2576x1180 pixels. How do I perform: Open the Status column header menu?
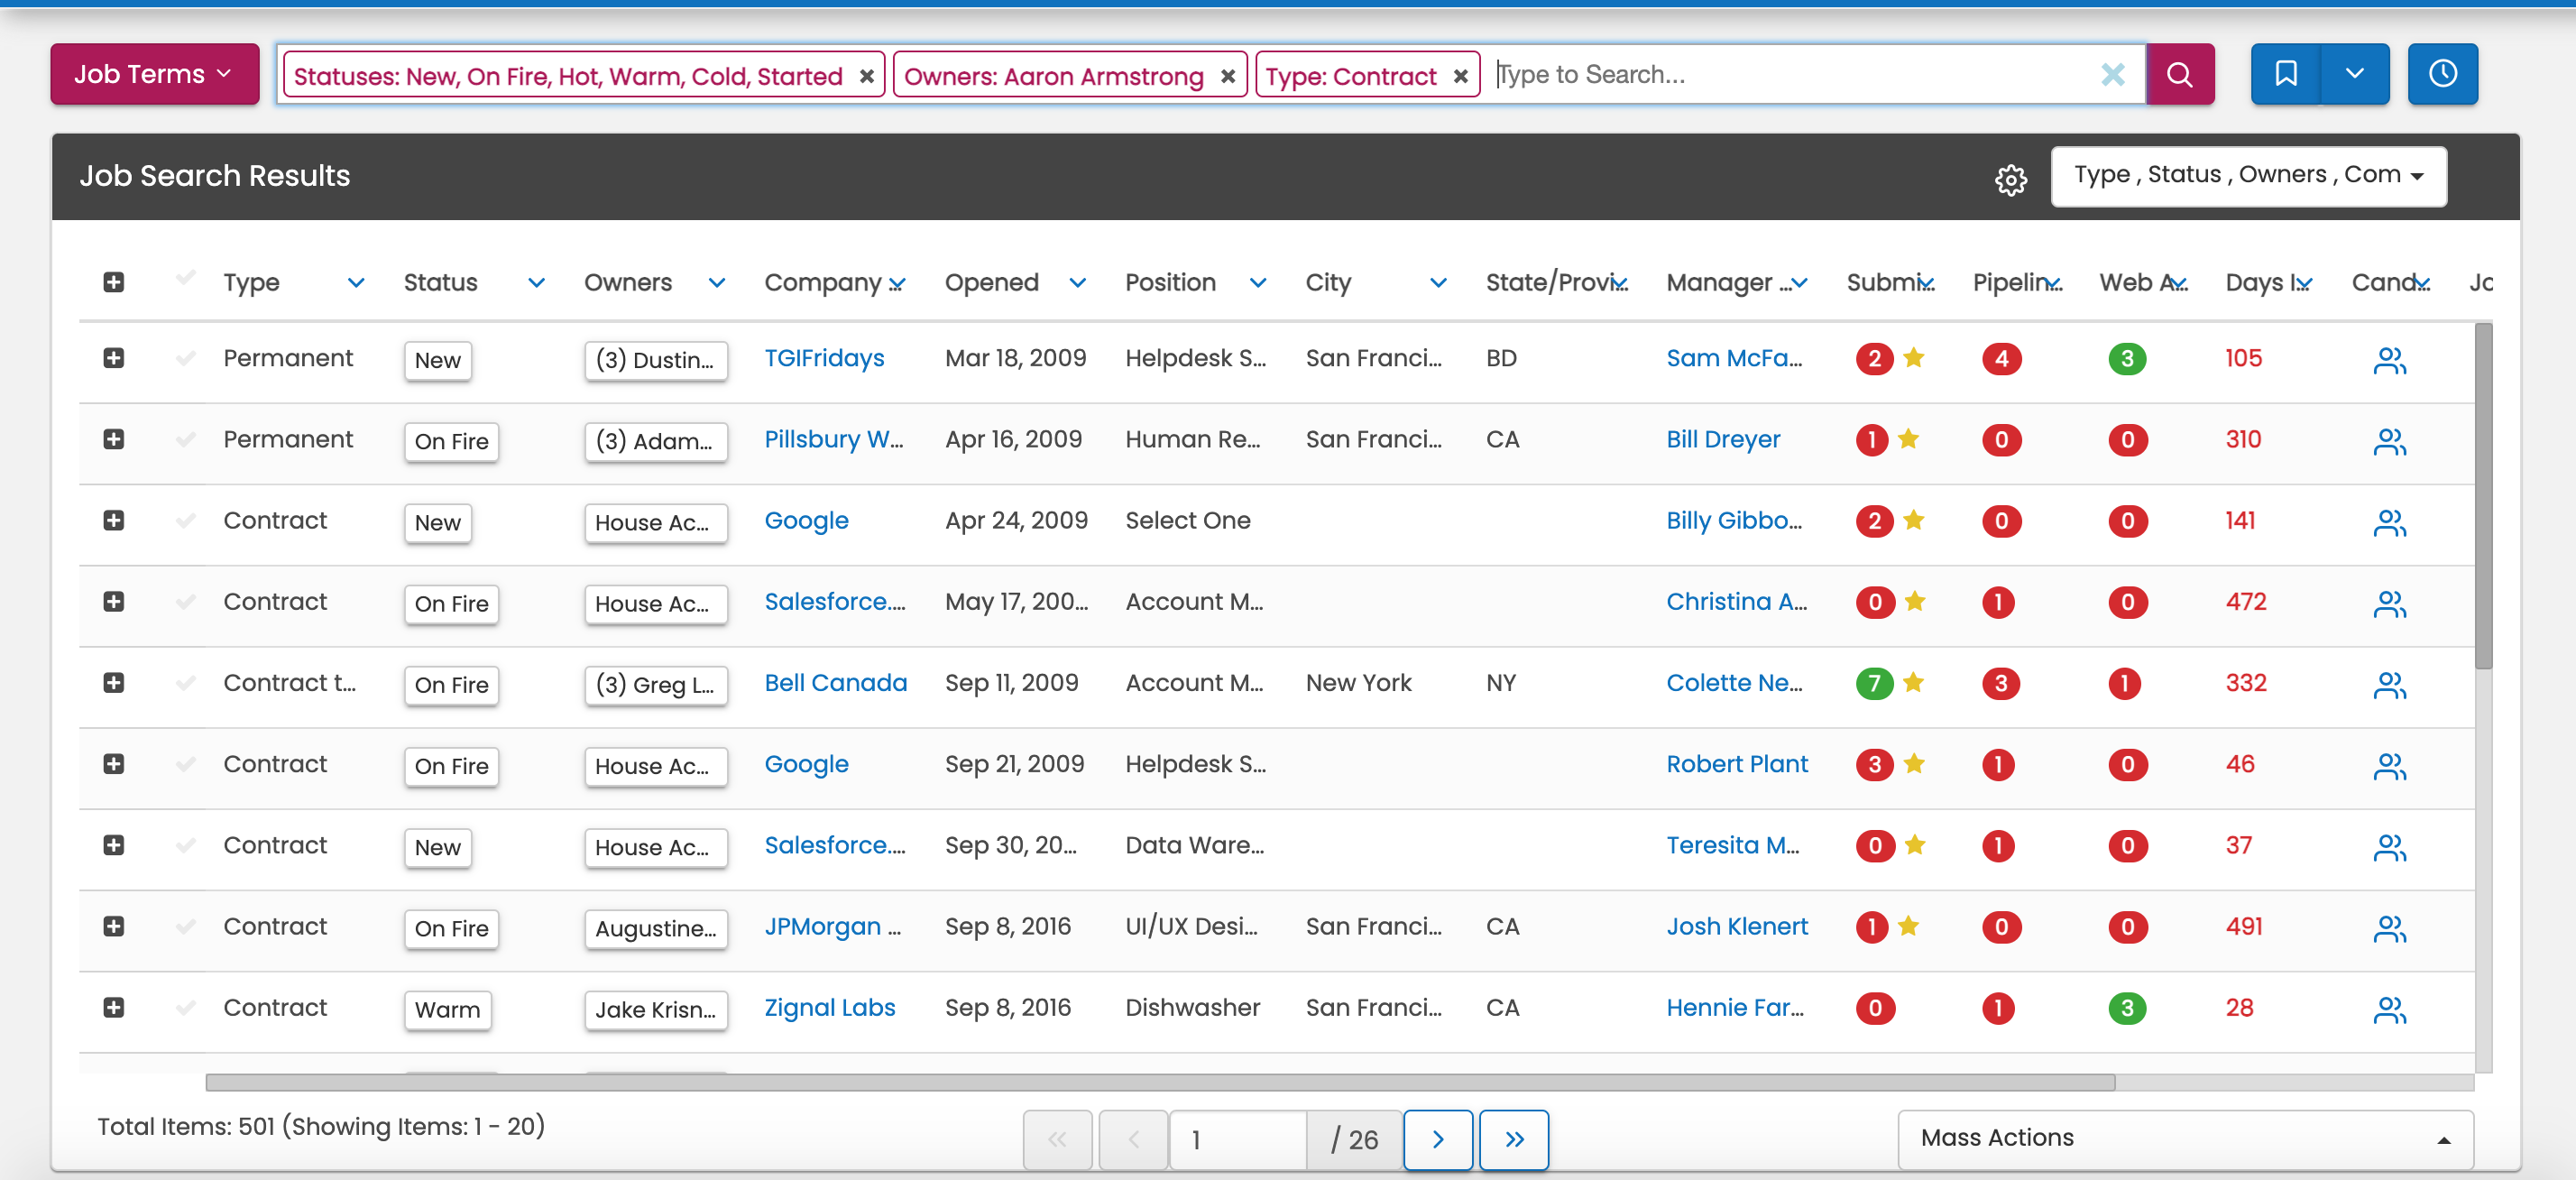click(x=536, y=283)
